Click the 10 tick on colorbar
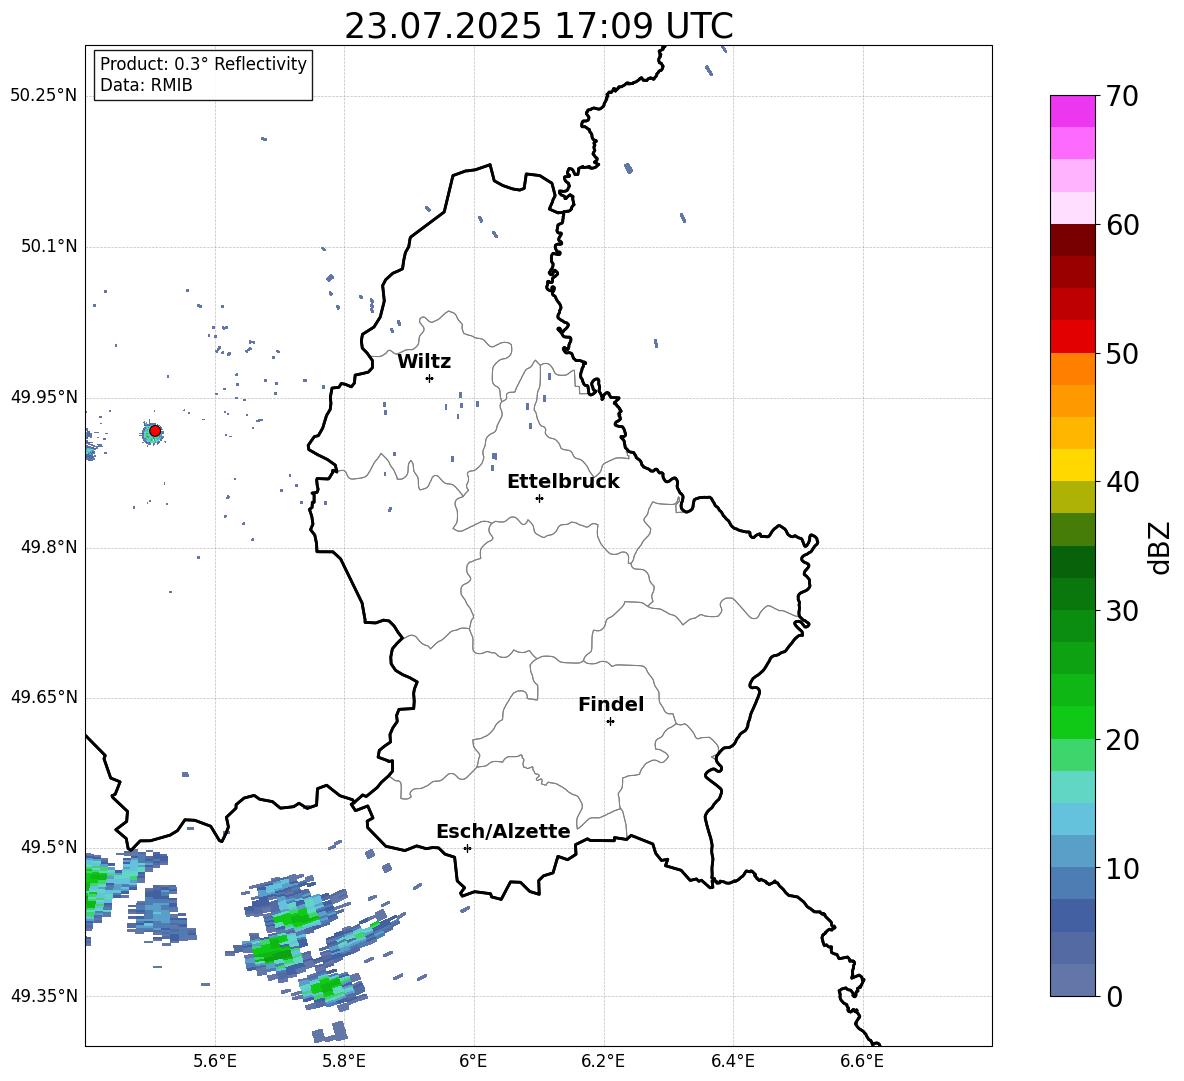This screenshot has width=1184, height=1081. [1122, 868]
